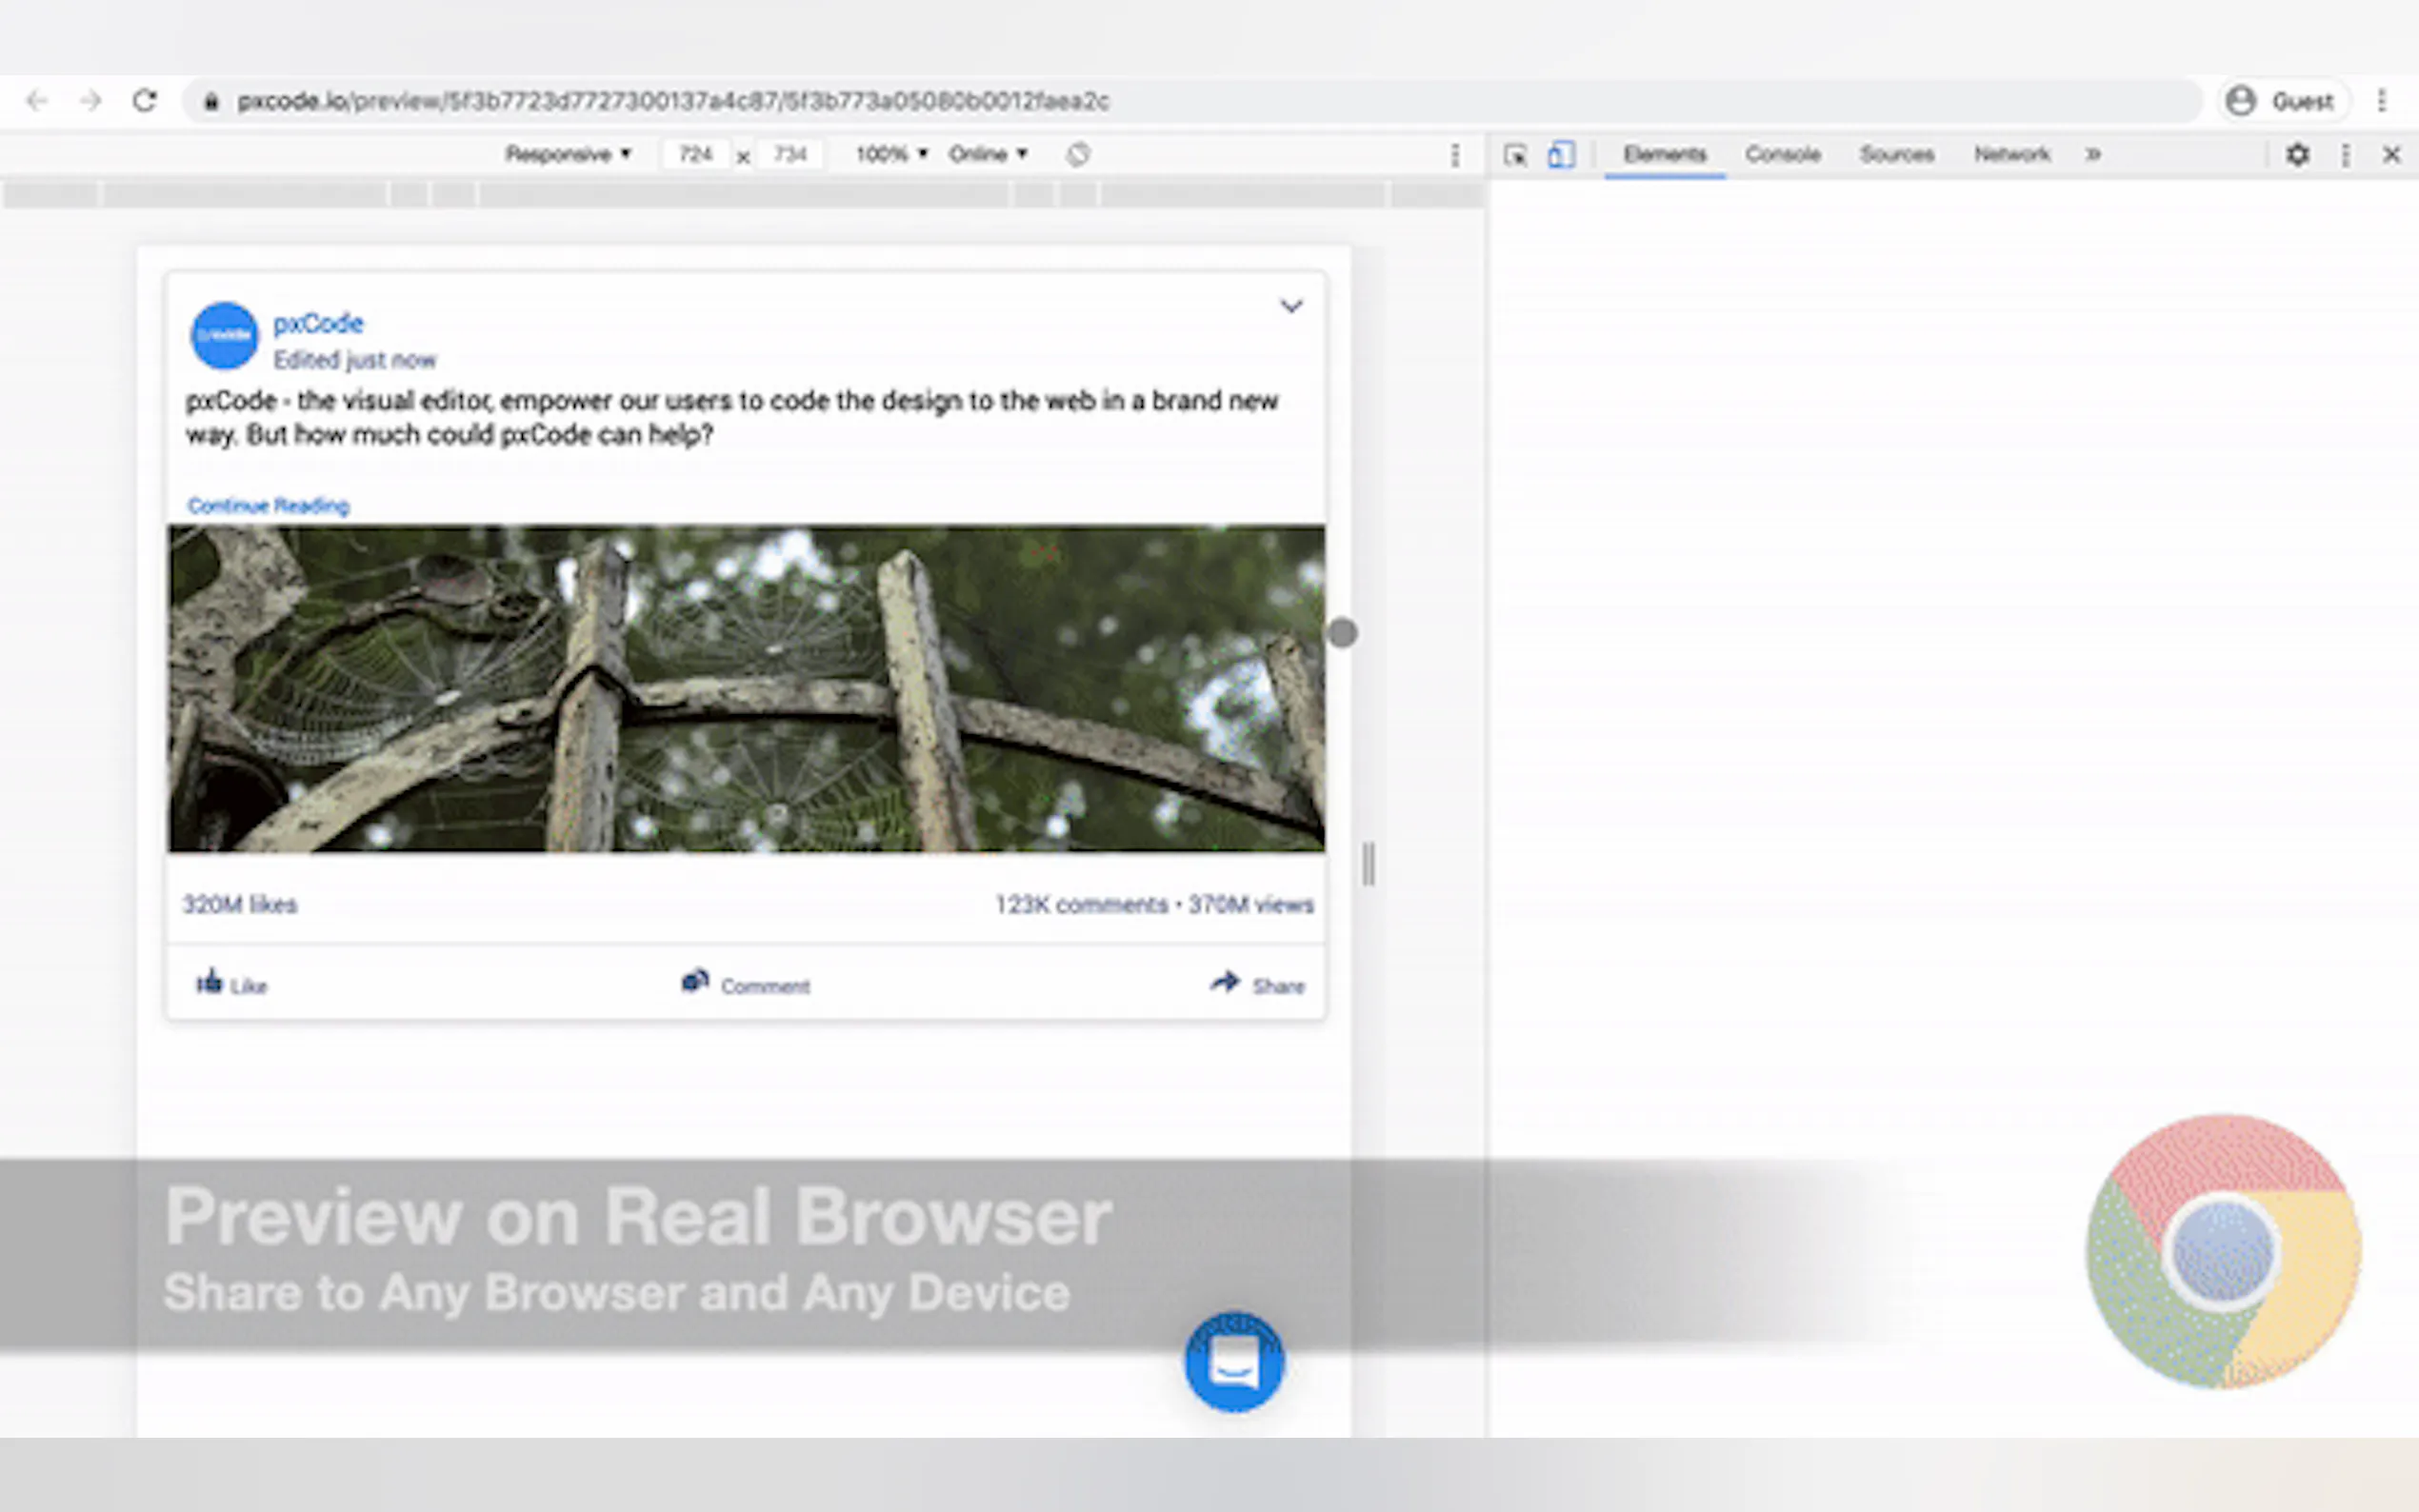2419x1512 pixels.
Task: Toggle the device toolbar icon
Action: [1561, 155]
